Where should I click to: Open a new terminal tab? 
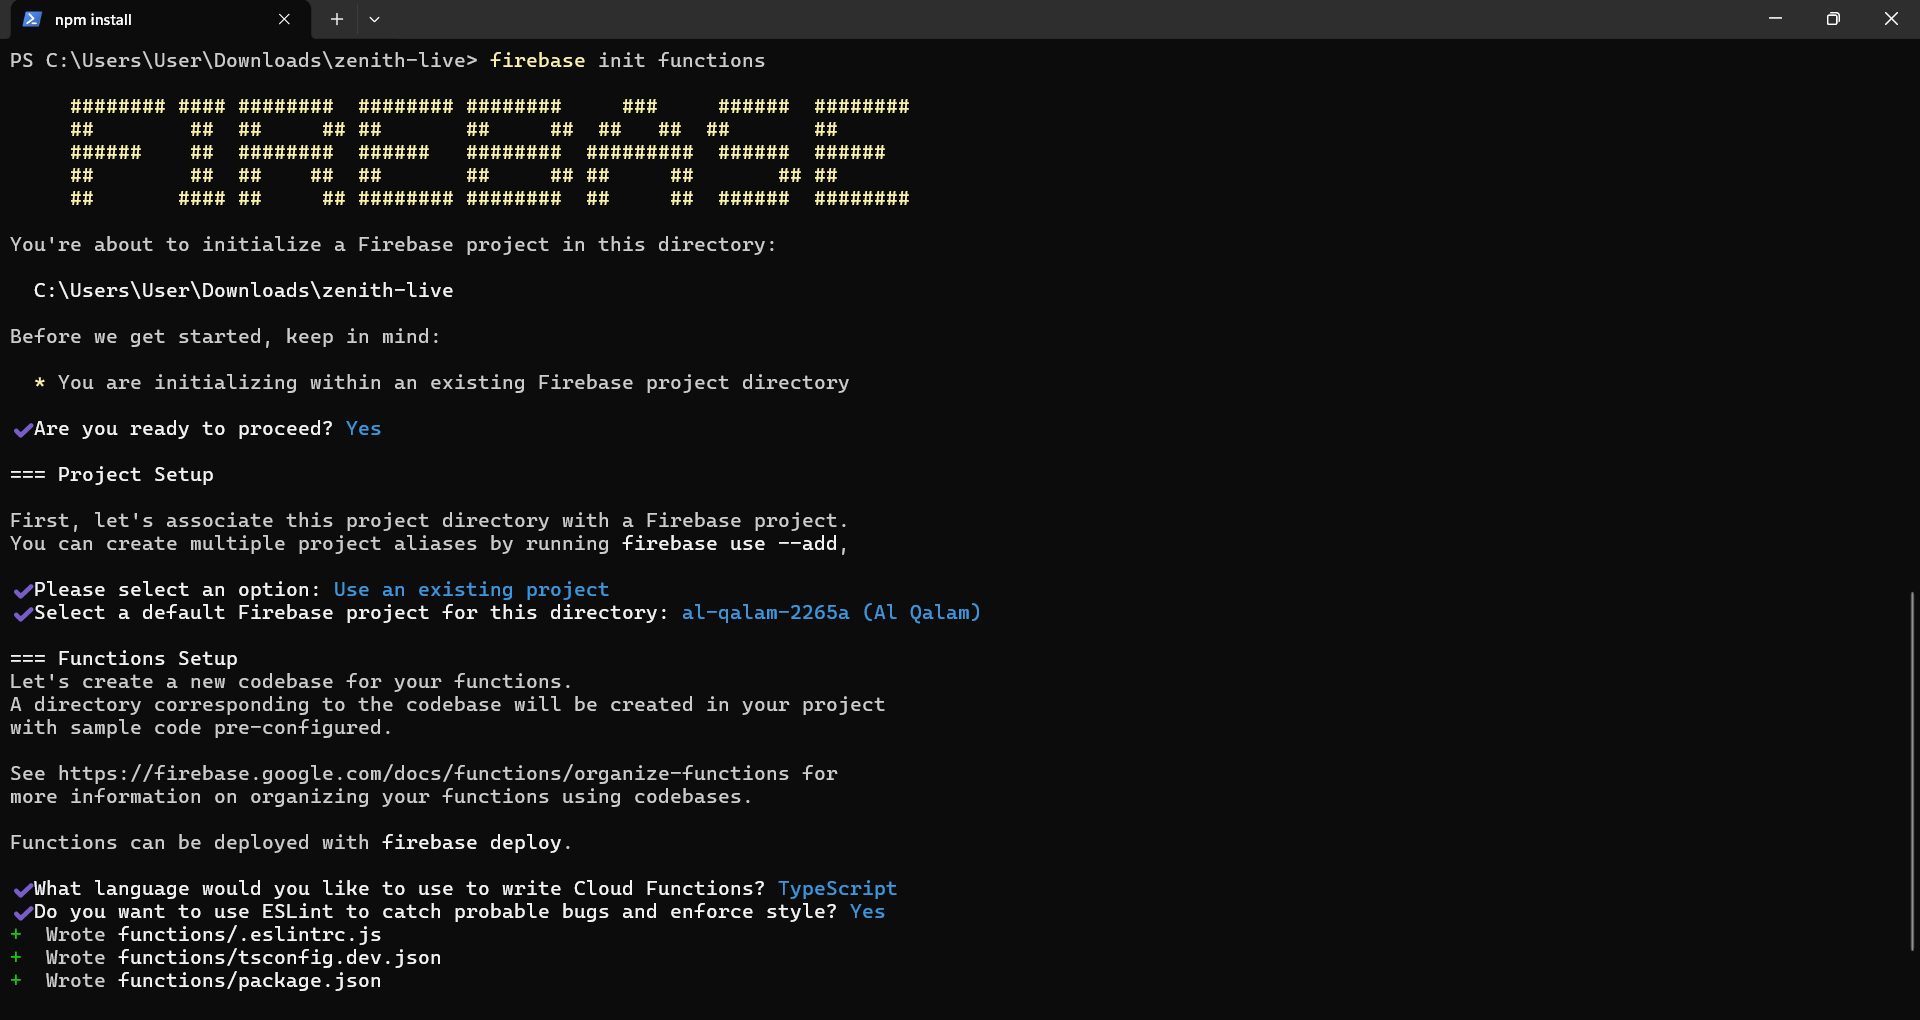point(337,19)
